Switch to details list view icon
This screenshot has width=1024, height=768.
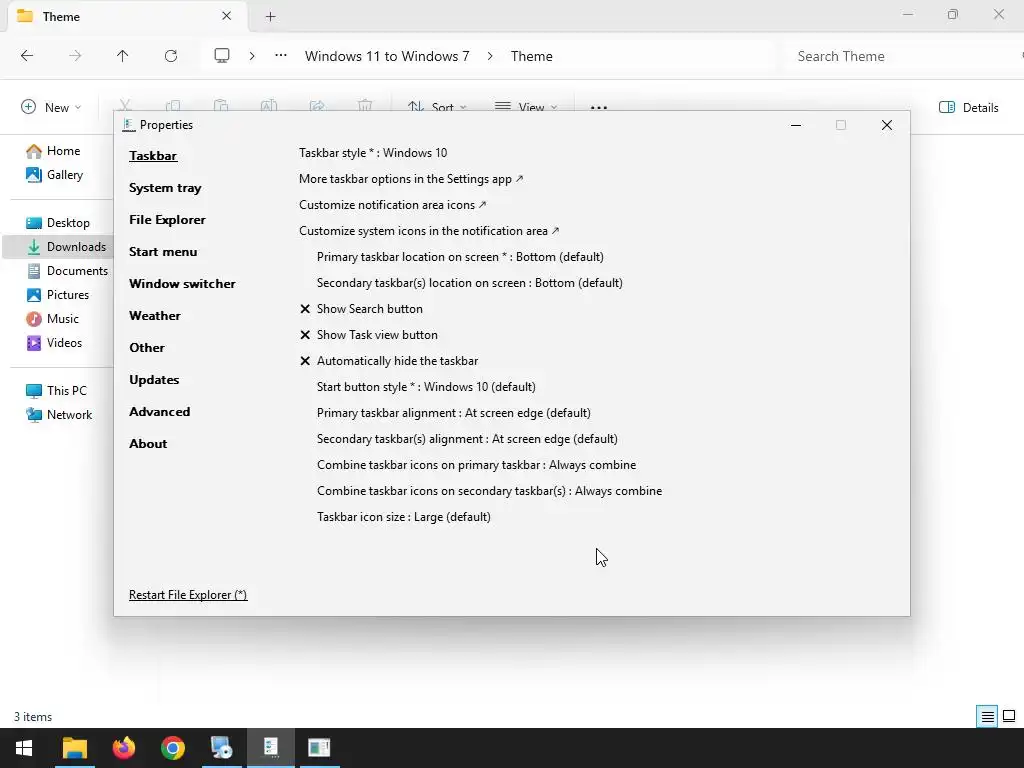point(987,716)
